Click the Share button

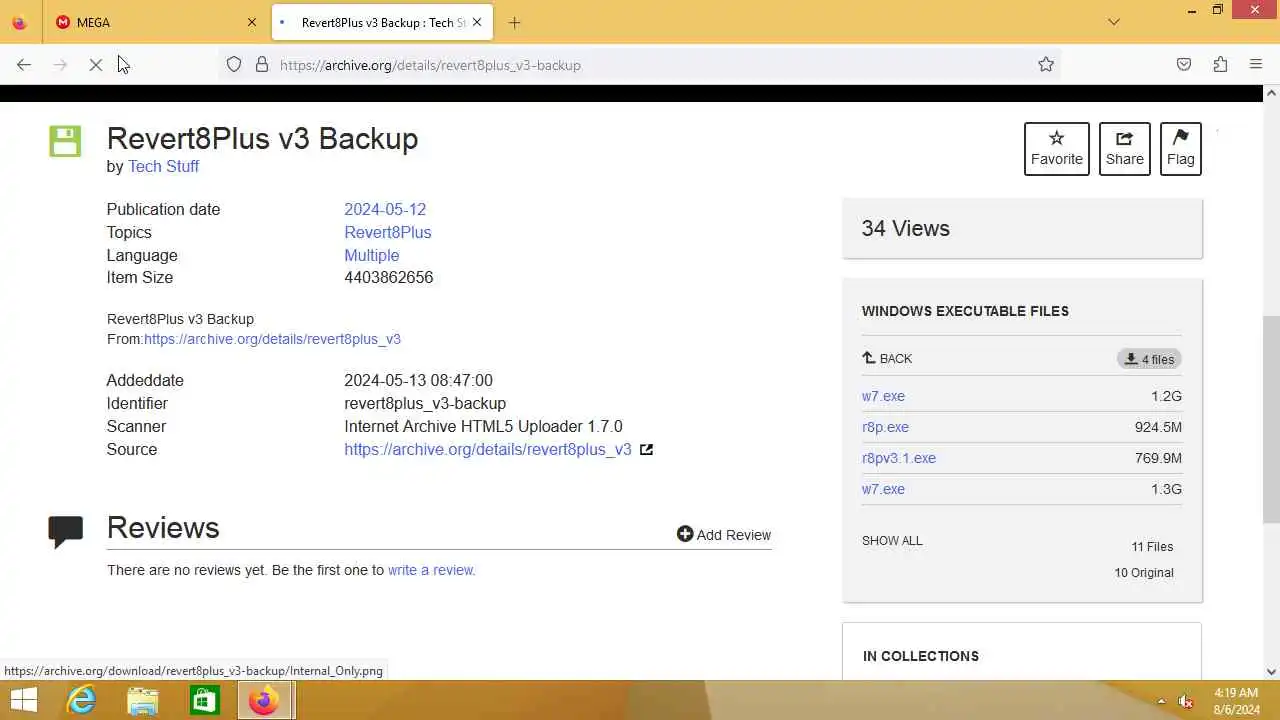[1125, 149]
